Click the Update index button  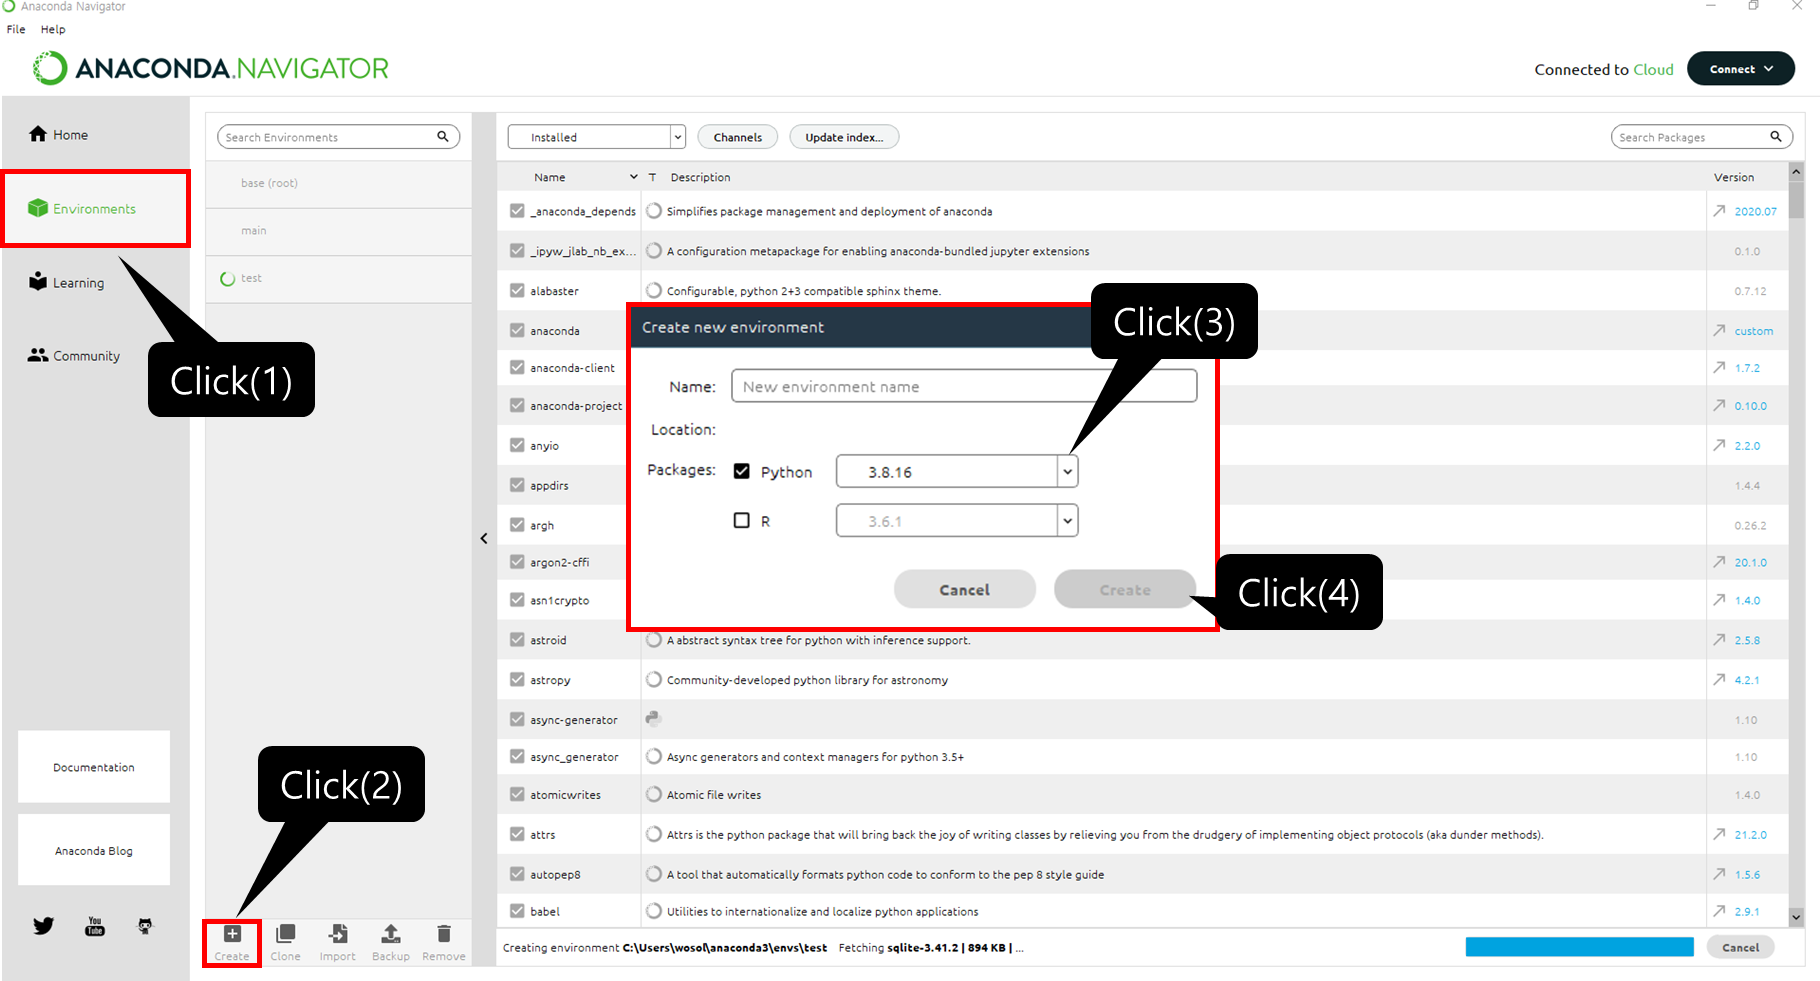(844, 137)
